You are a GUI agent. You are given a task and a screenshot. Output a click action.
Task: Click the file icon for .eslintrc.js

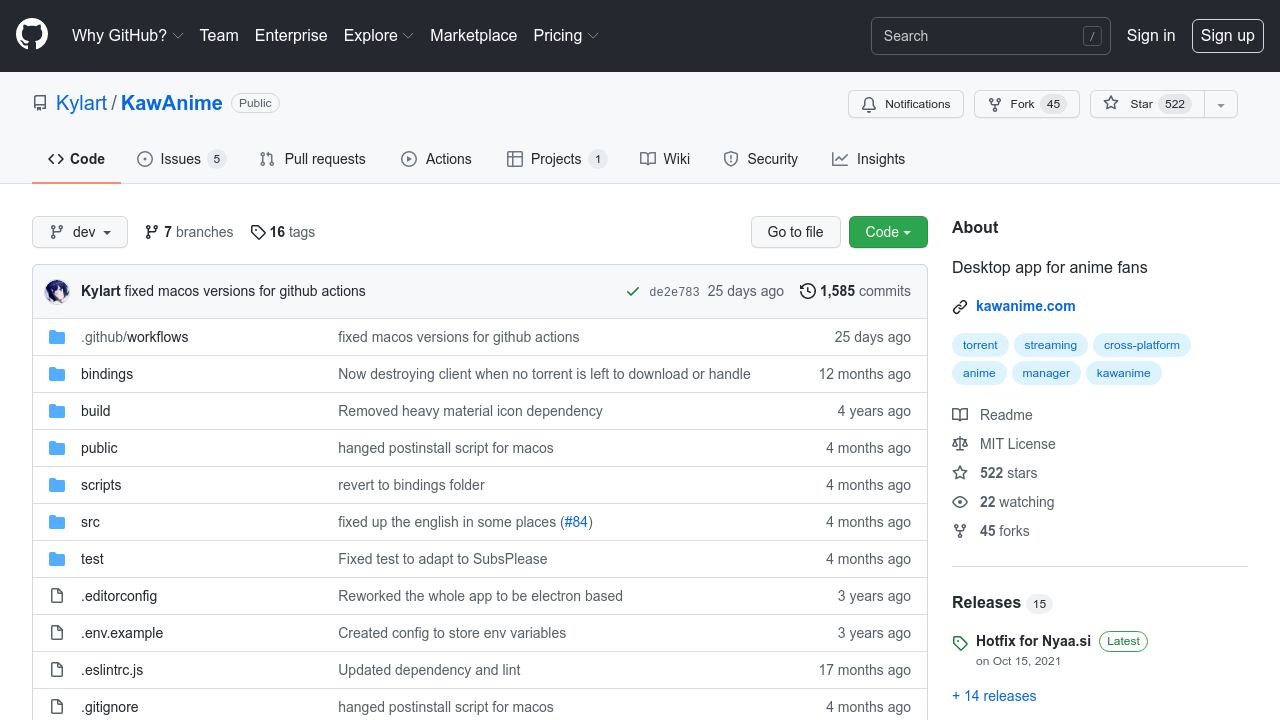[57, 670]
